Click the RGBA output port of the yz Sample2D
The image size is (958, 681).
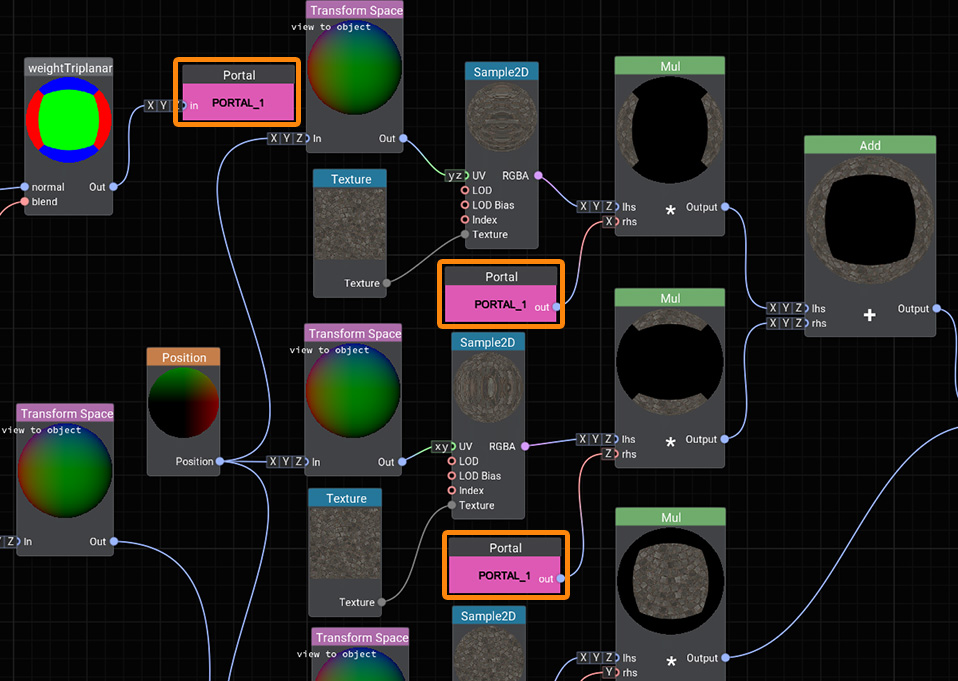coord(538,175)
